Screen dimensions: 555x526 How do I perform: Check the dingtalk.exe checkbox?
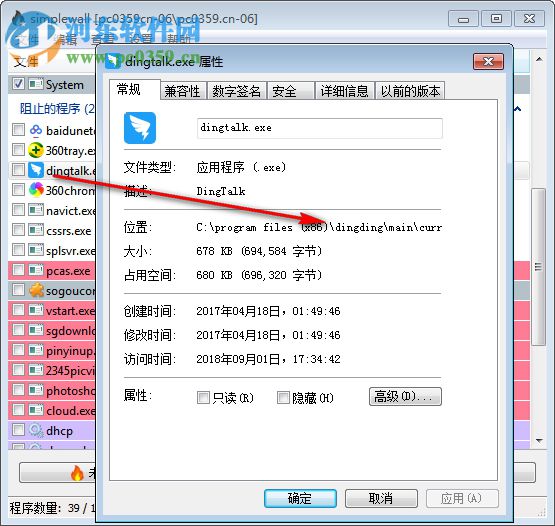click(x=18, y=170)
